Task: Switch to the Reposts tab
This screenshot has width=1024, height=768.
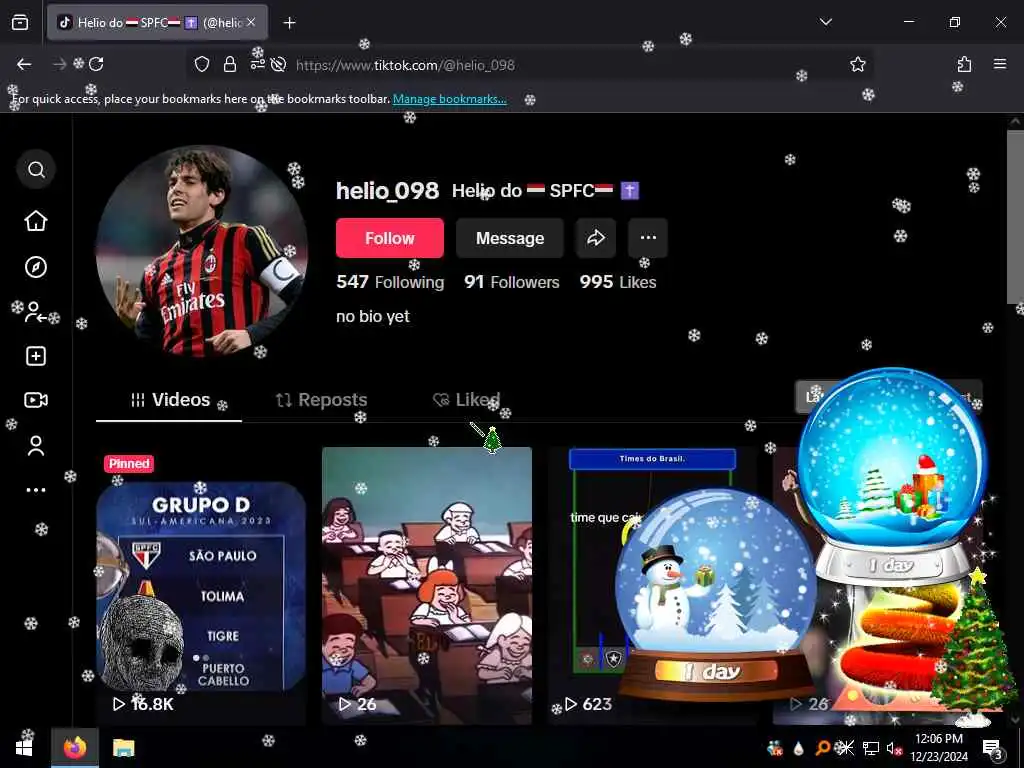Action: [321, 400]
